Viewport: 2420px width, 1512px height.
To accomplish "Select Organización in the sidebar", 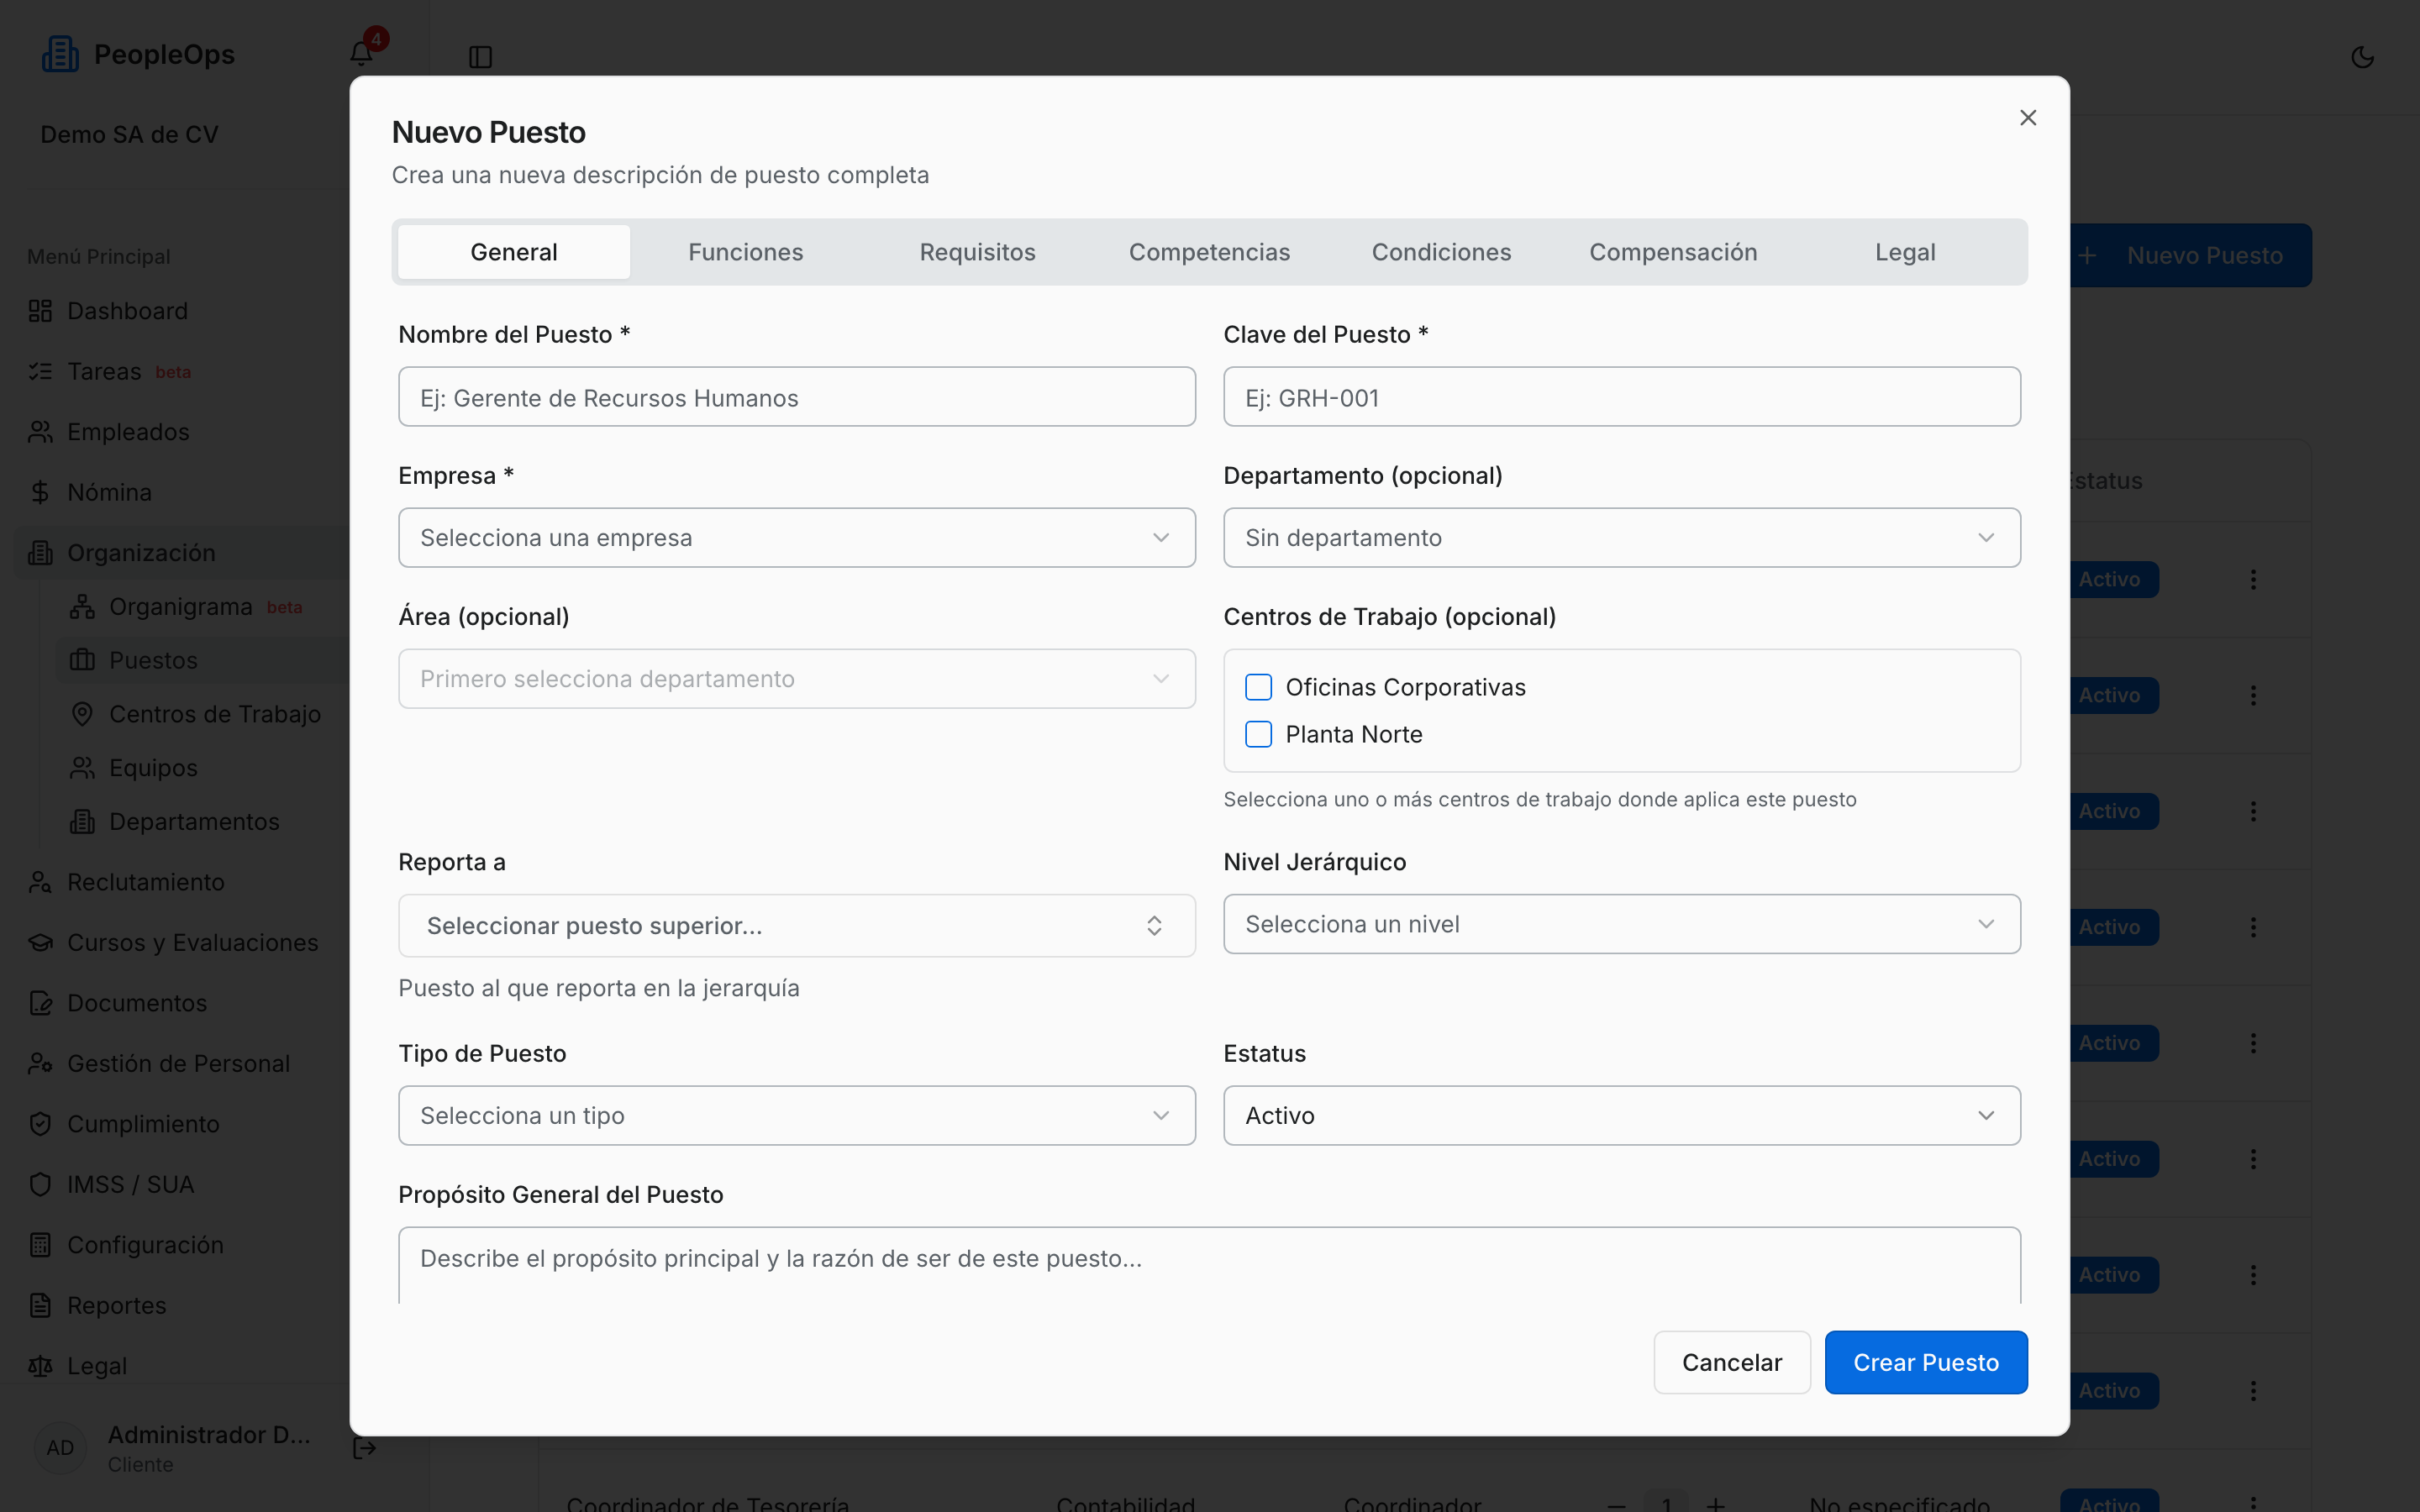I will pos(141,553).
